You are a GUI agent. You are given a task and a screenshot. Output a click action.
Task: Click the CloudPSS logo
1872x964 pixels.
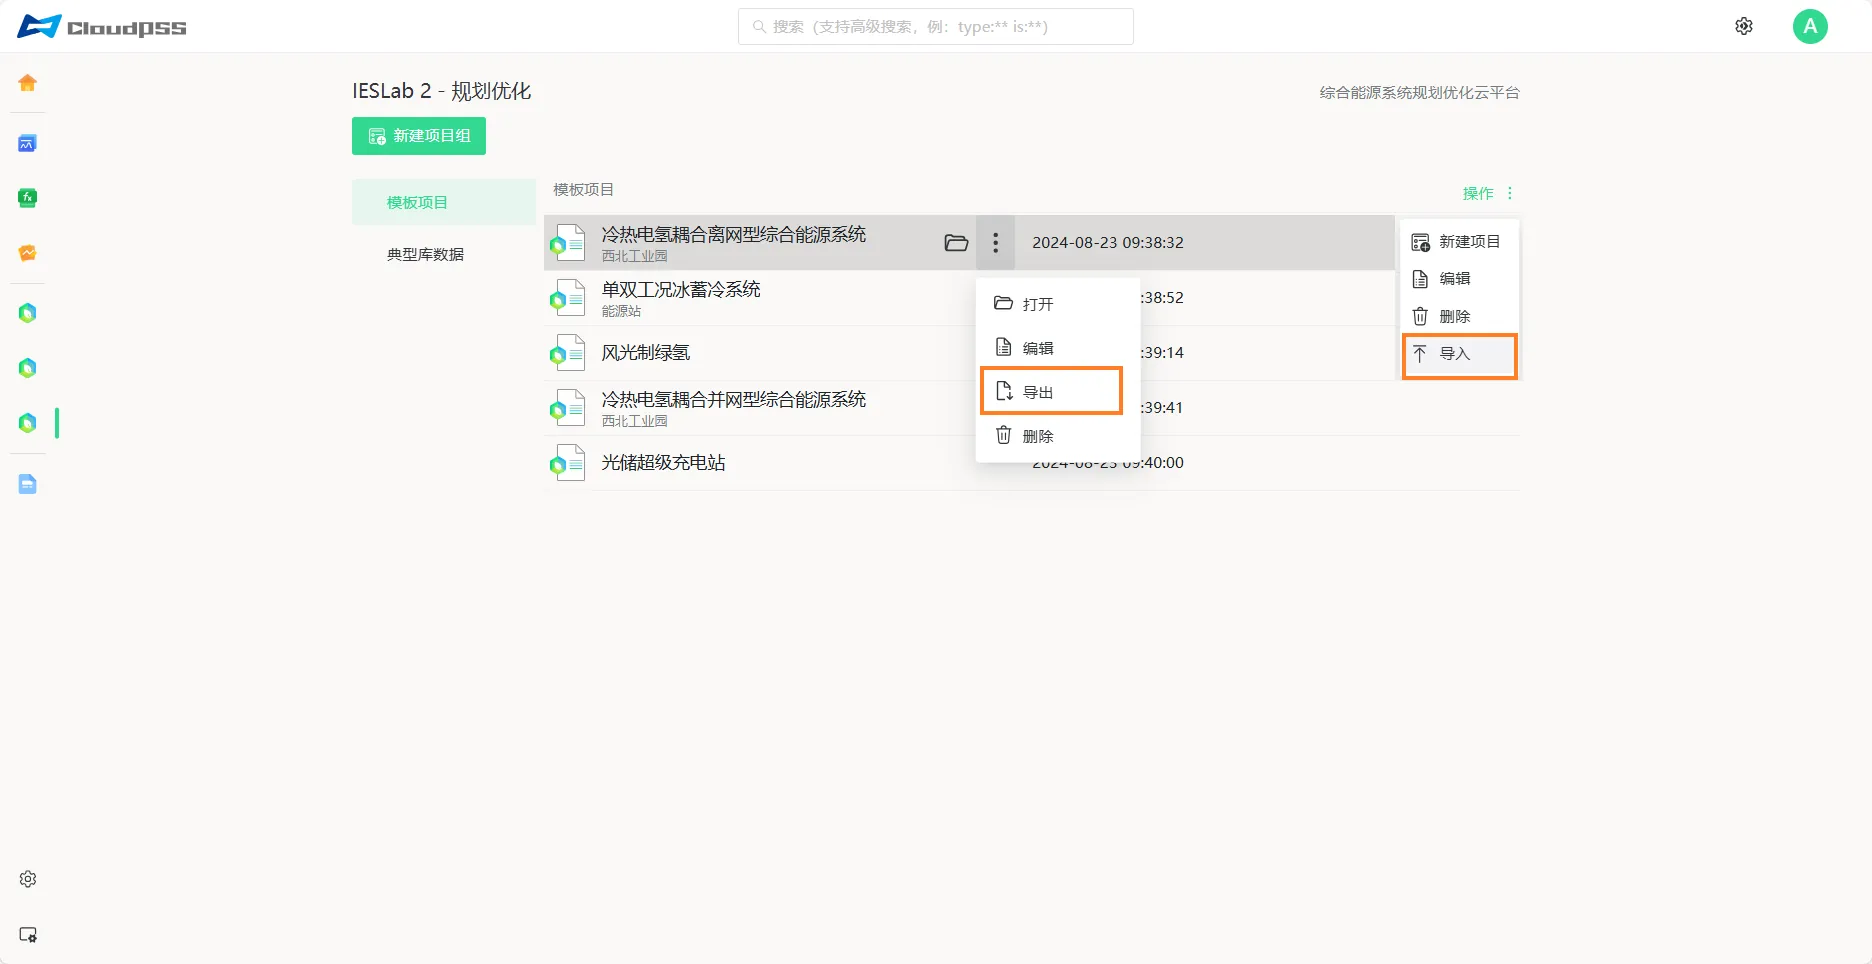[102, 27]
